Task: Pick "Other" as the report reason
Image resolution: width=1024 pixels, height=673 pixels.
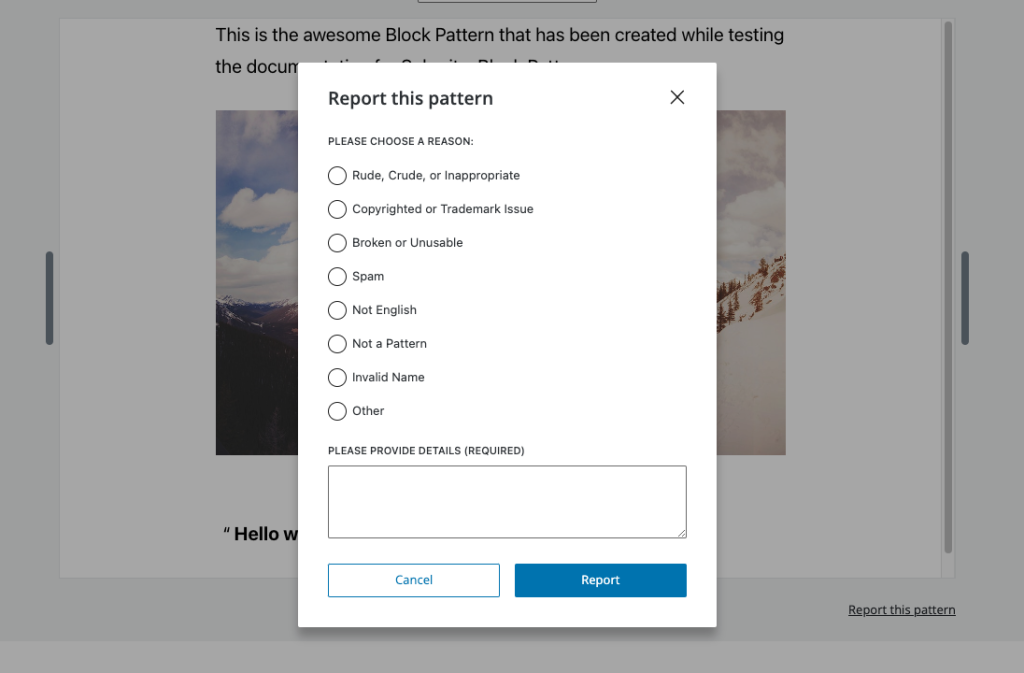Action: [337, 411]
